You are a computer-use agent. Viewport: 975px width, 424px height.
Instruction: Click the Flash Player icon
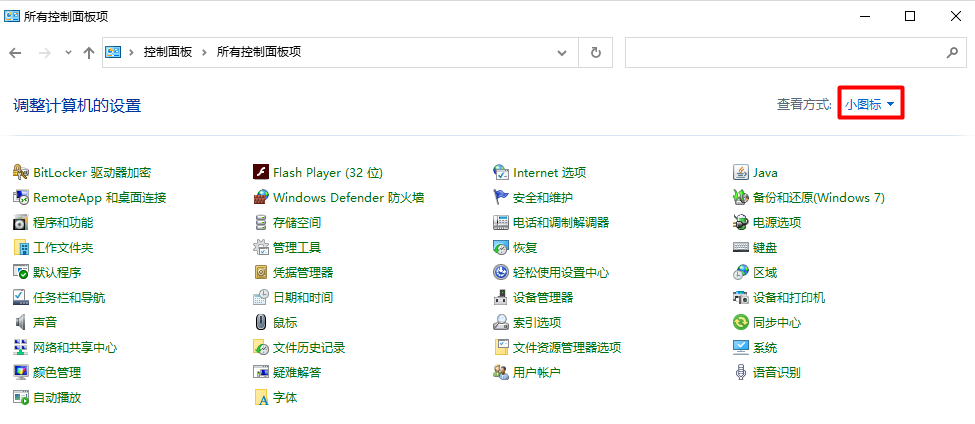[x=261, y=172]
